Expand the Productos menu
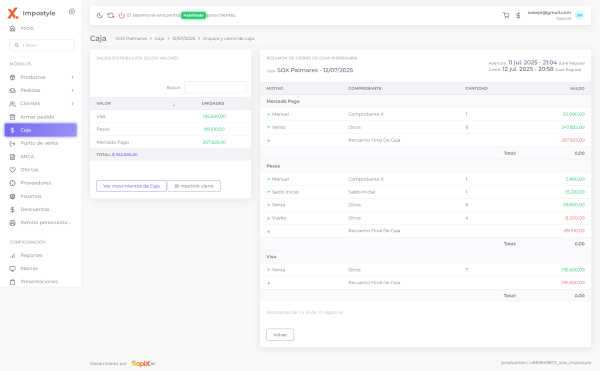Viewport: 600px width, 371px height. tap(41, 77)
